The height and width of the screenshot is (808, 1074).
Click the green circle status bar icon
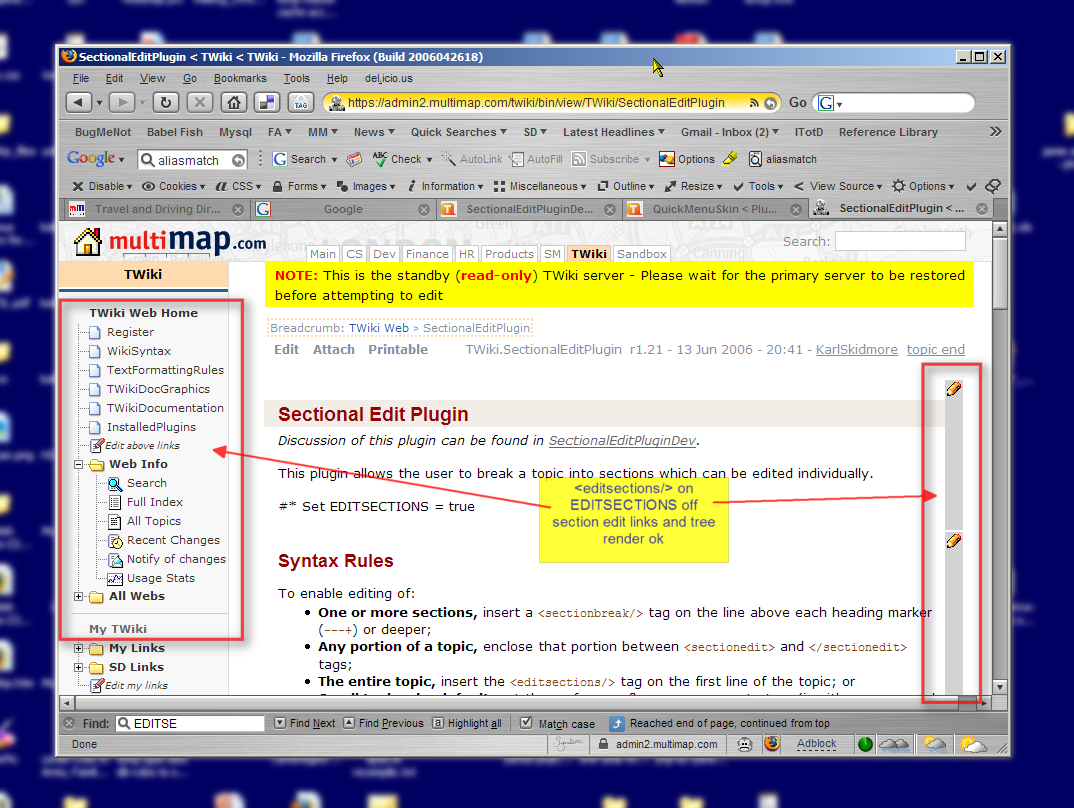865,744
